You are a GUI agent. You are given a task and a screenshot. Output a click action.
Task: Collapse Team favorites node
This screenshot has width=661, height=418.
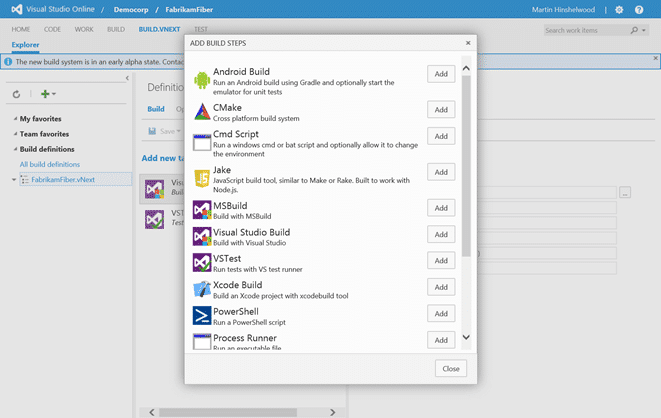tap(15, 134)
